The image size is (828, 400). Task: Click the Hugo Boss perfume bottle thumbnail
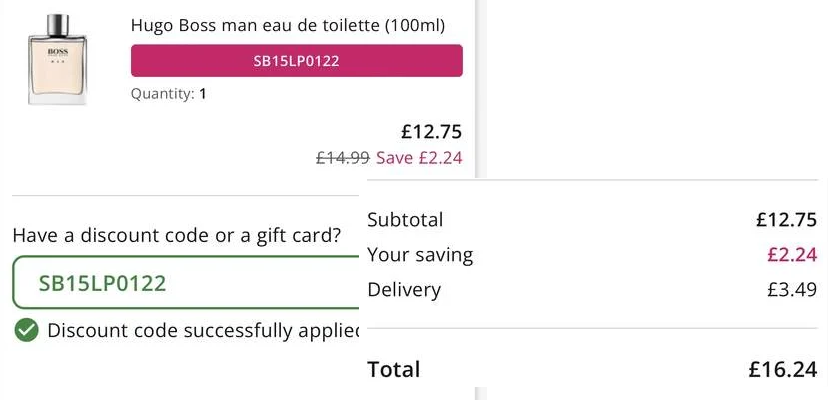pos(57,59)
